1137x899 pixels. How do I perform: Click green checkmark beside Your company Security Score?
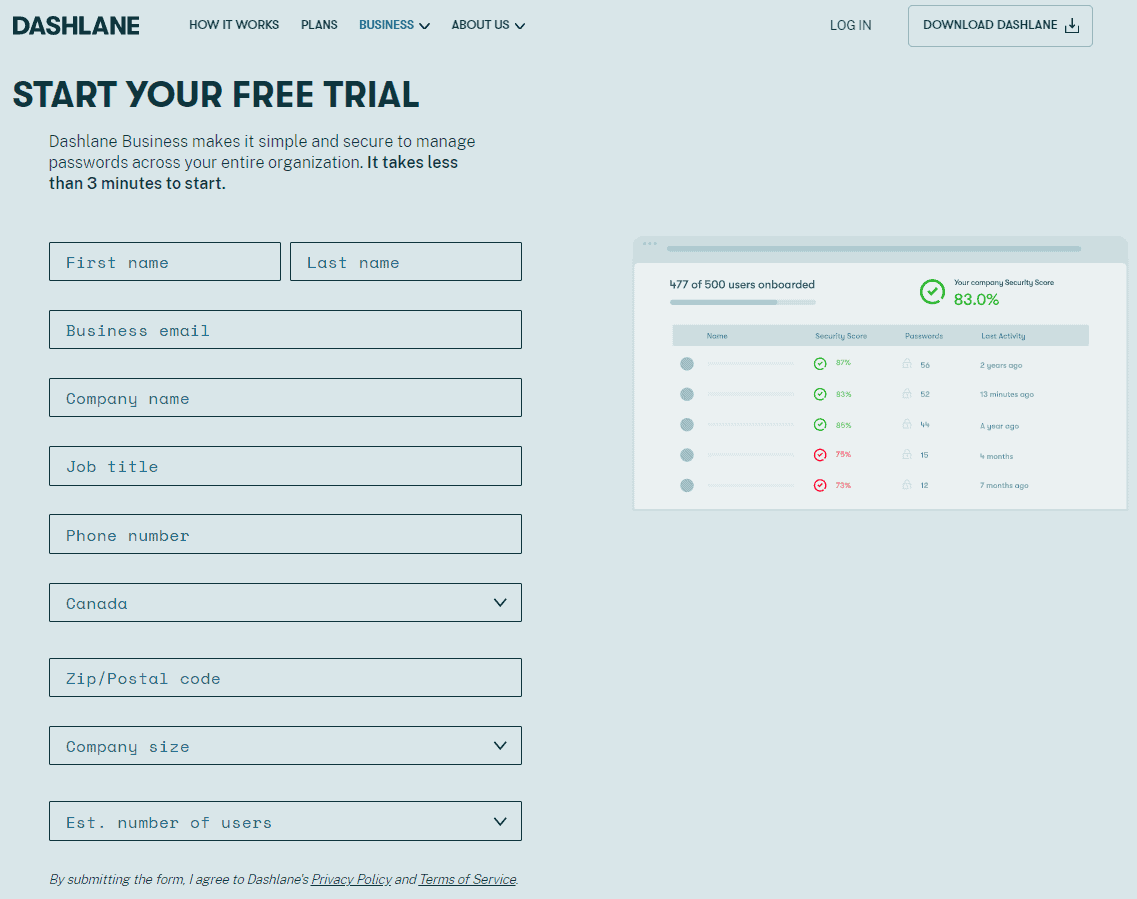tap(933, 292)
